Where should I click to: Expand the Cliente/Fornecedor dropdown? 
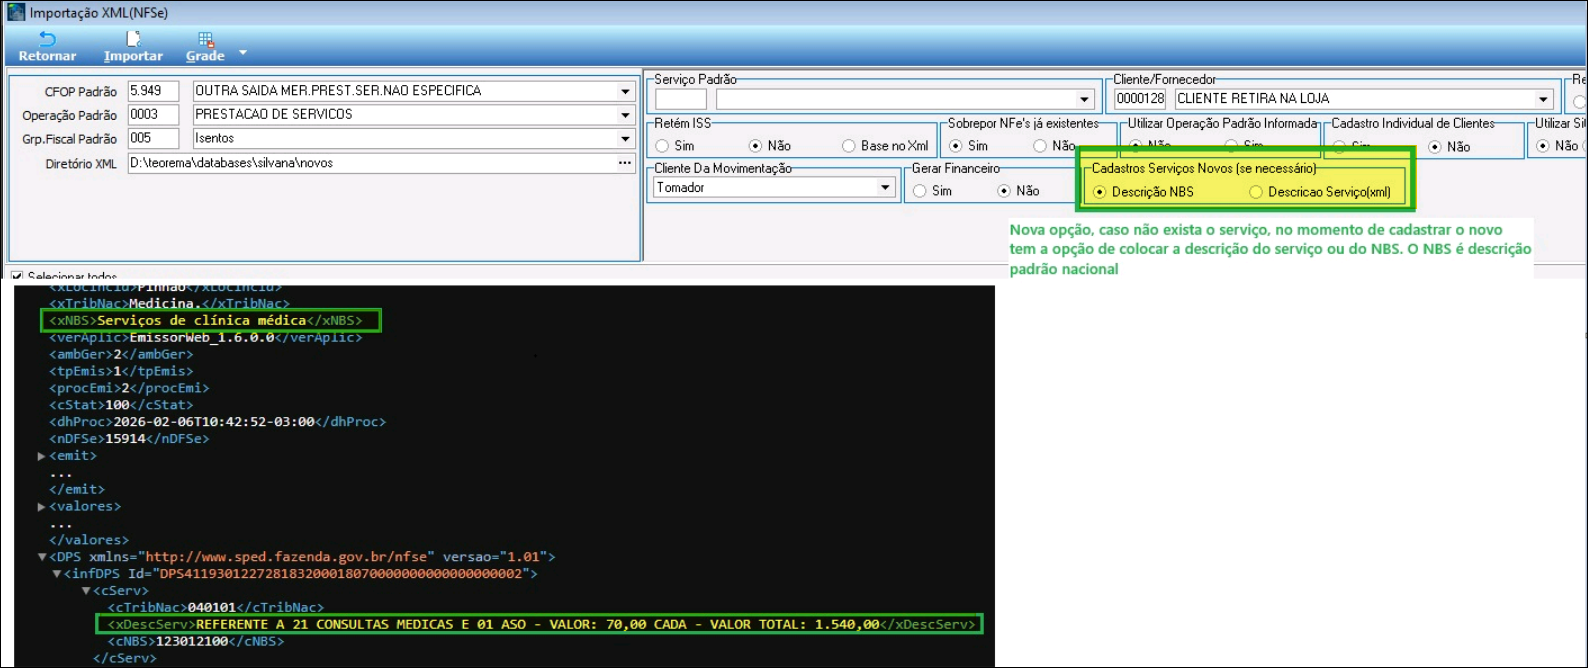click(x=1543, y=99)
